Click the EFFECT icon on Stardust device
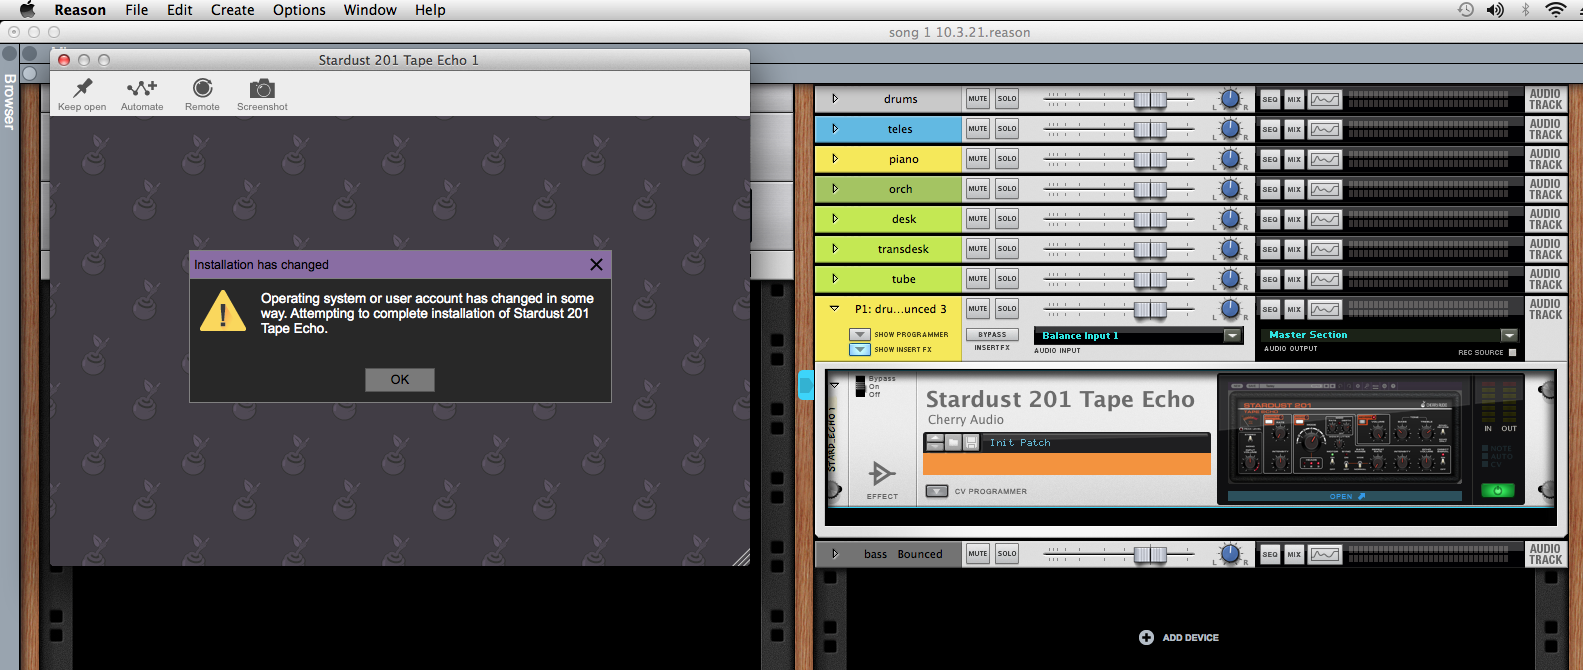 point(882,473)
